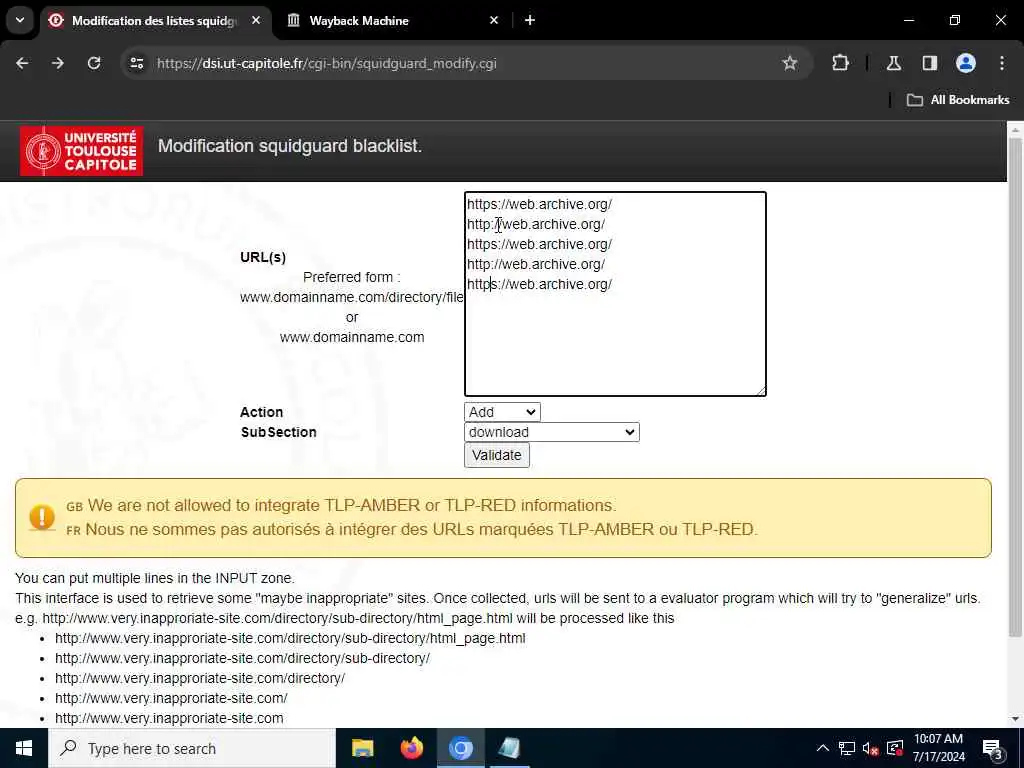Click the Validate button

coord(497,455)
